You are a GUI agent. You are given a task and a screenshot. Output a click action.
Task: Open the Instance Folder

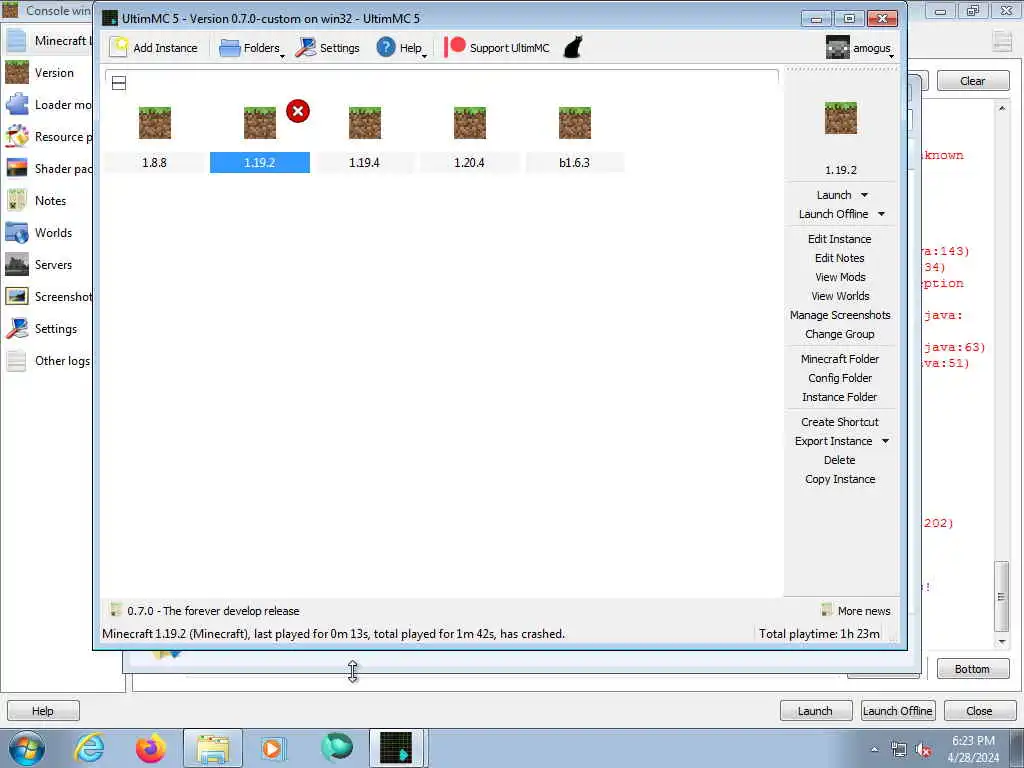click(840, 396)
